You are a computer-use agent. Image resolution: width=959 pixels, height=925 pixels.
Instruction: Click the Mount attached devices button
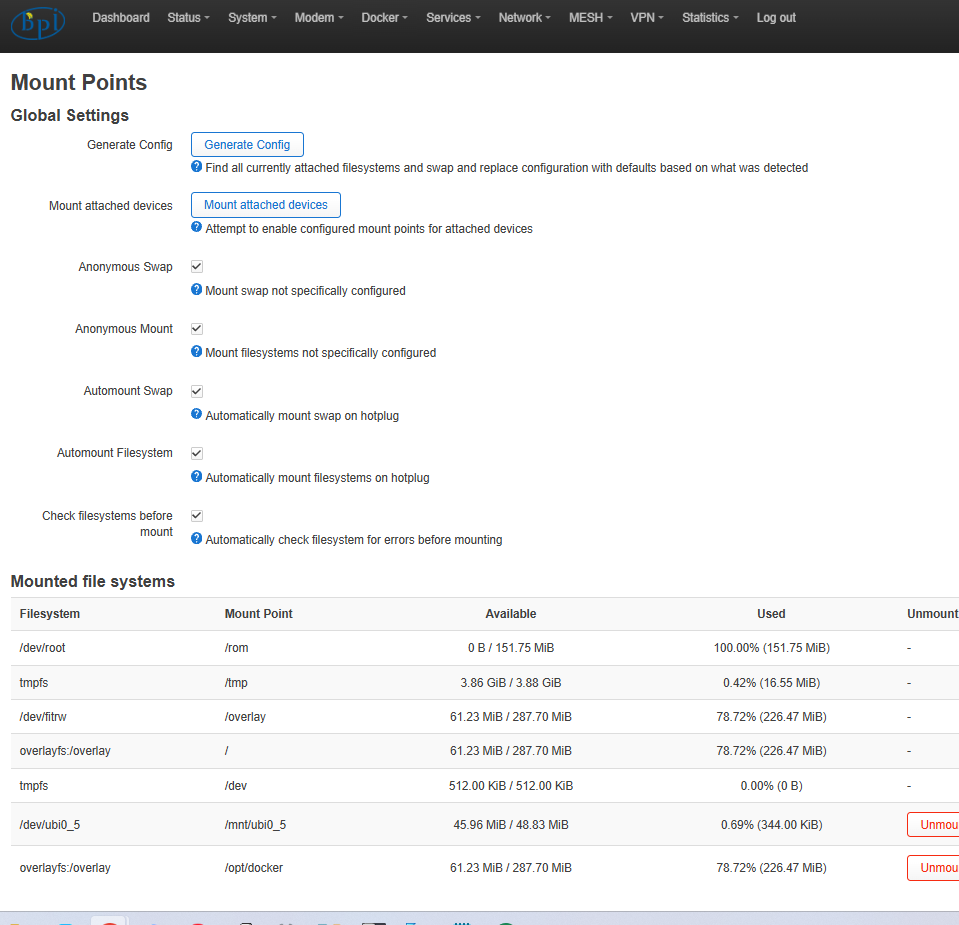click(x=266, y=205)
